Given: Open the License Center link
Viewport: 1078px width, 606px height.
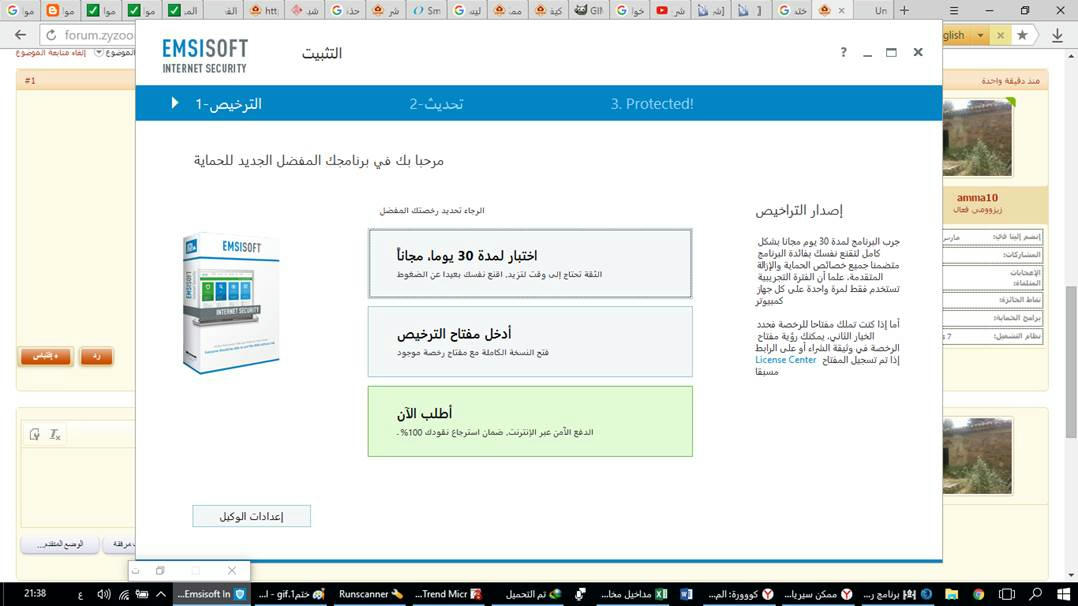Looking at the screenshot, I should point(785,360).
